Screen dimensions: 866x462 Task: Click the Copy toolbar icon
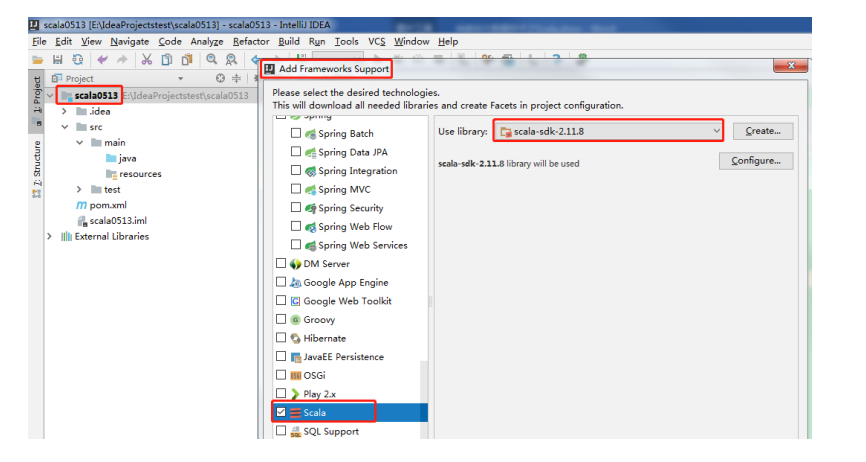click(x=166, y=60)
